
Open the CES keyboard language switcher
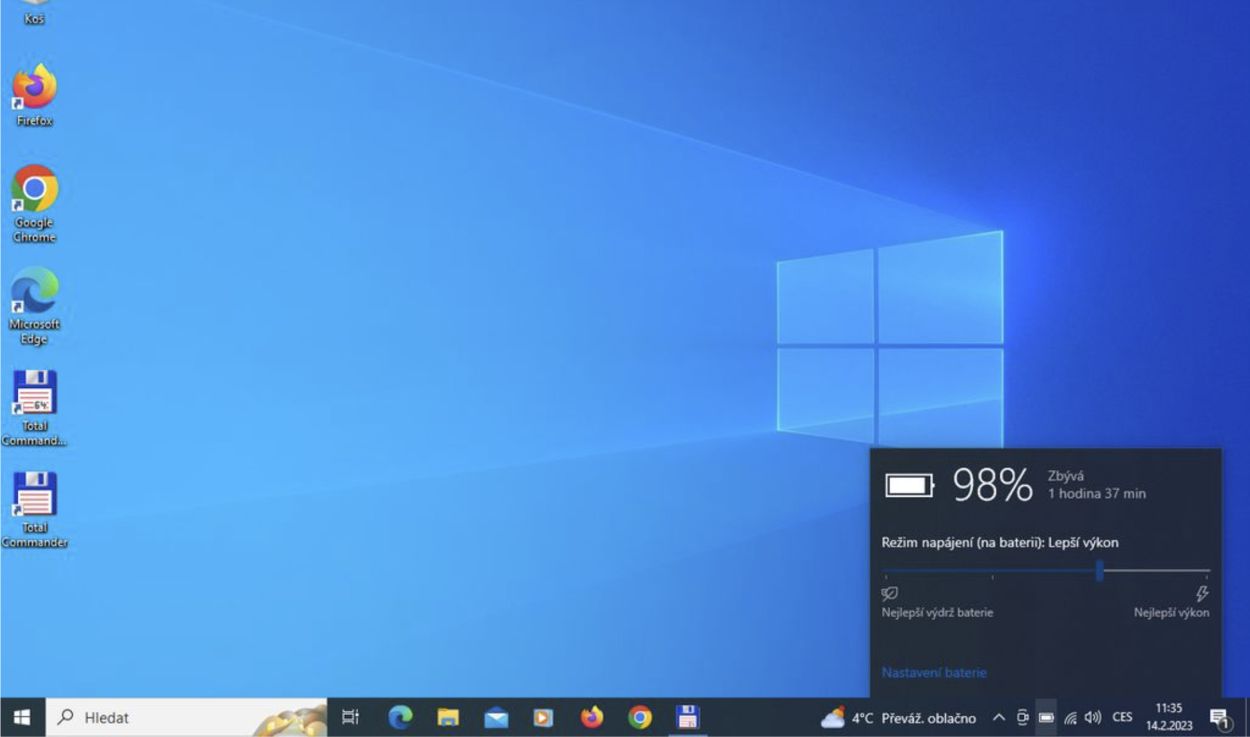click(x=1122, y=717)
